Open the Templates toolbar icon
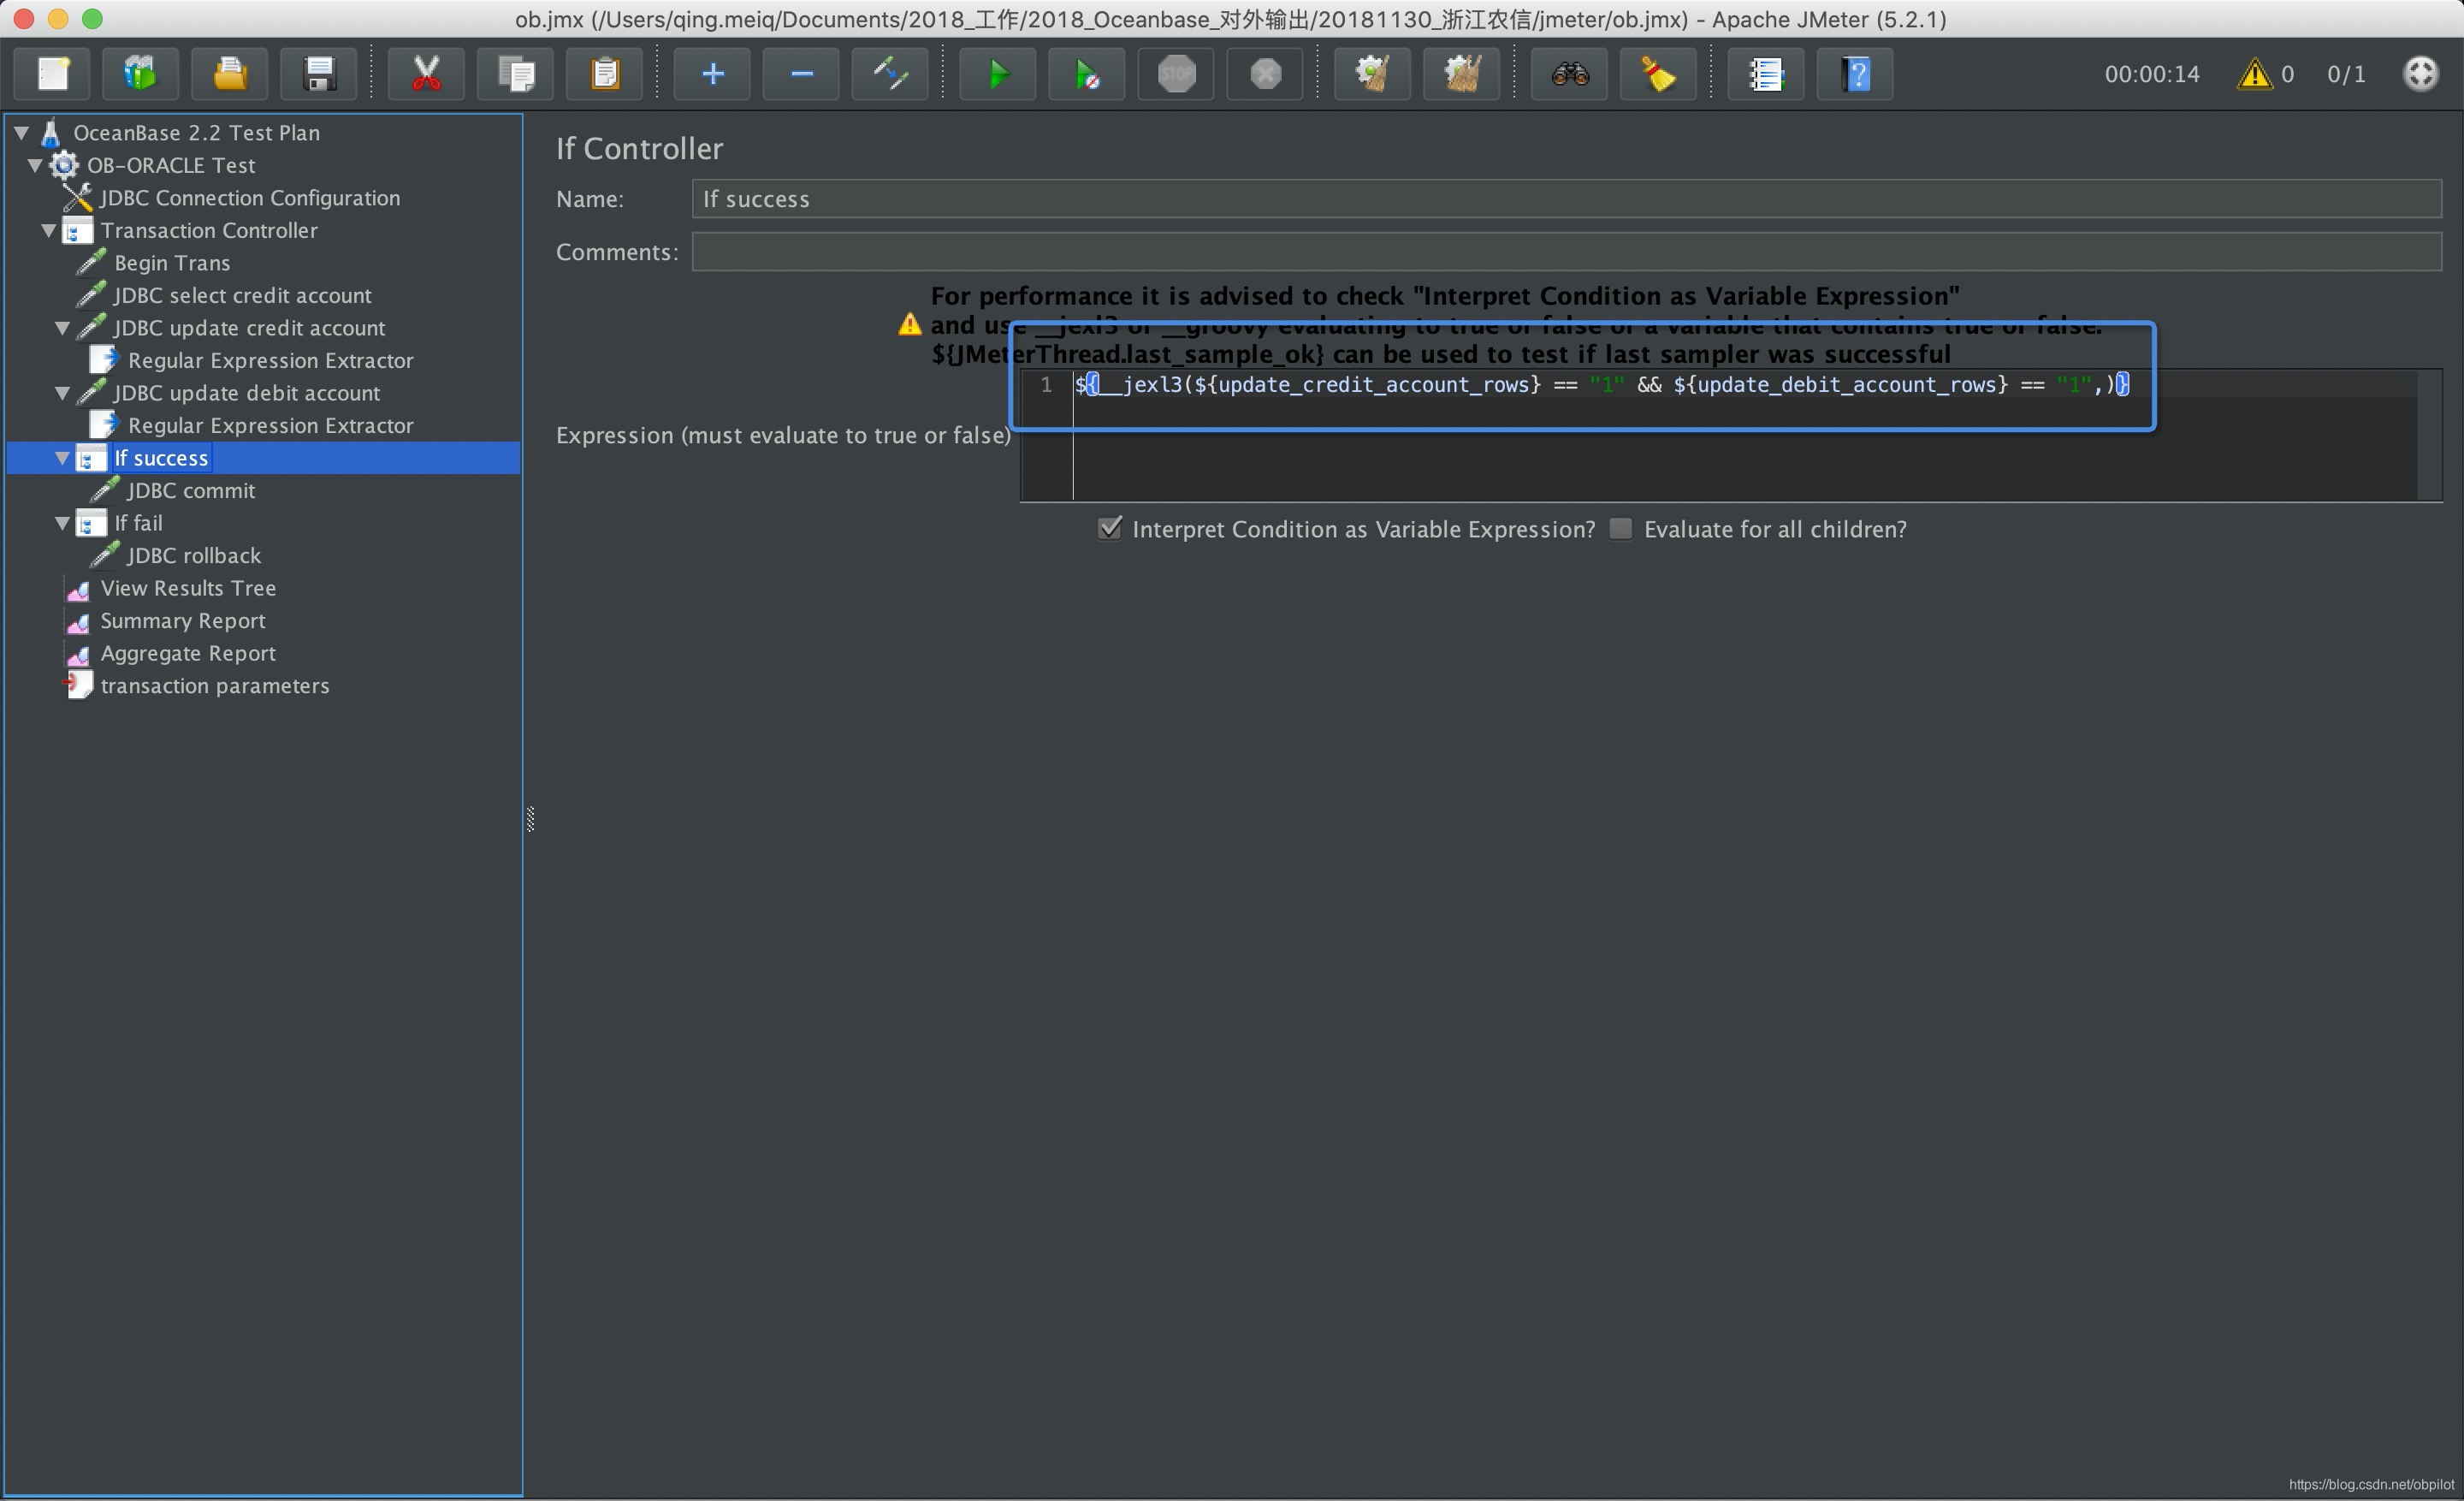Viewport: 2464px width, 1501px height. 141,74
